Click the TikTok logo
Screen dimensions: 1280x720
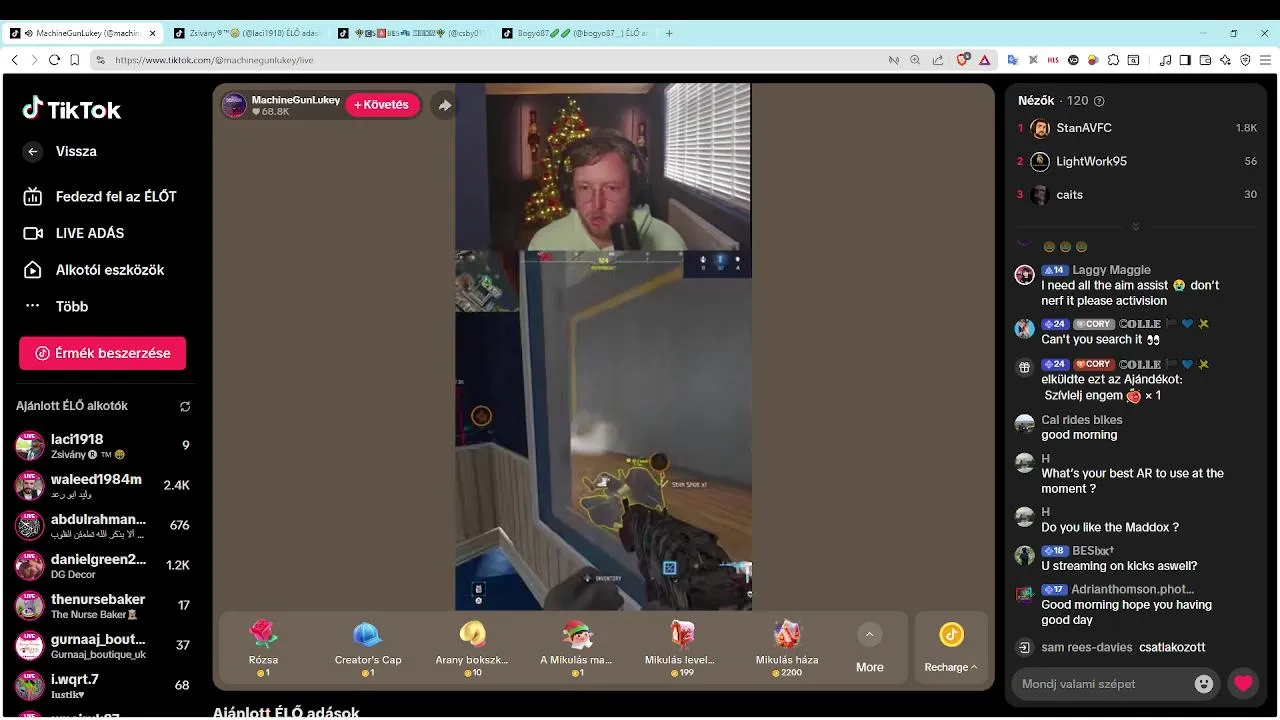(x=72, y=109)
